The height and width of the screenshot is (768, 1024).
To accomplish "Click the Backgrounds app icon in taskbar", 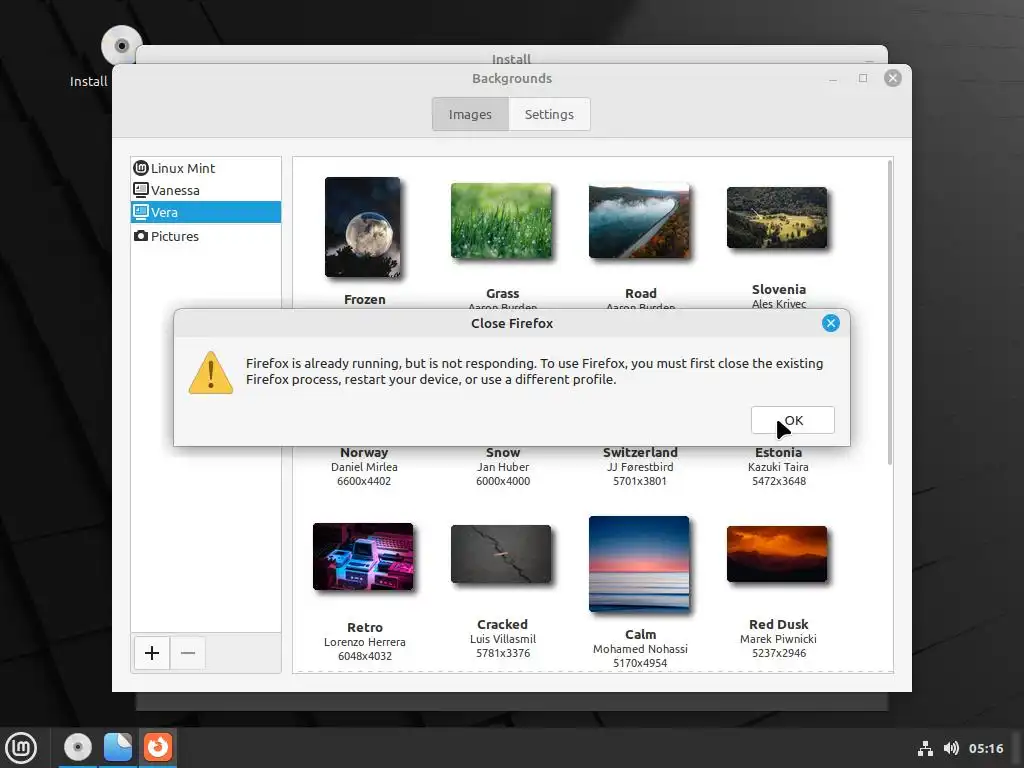I will 118,747.
